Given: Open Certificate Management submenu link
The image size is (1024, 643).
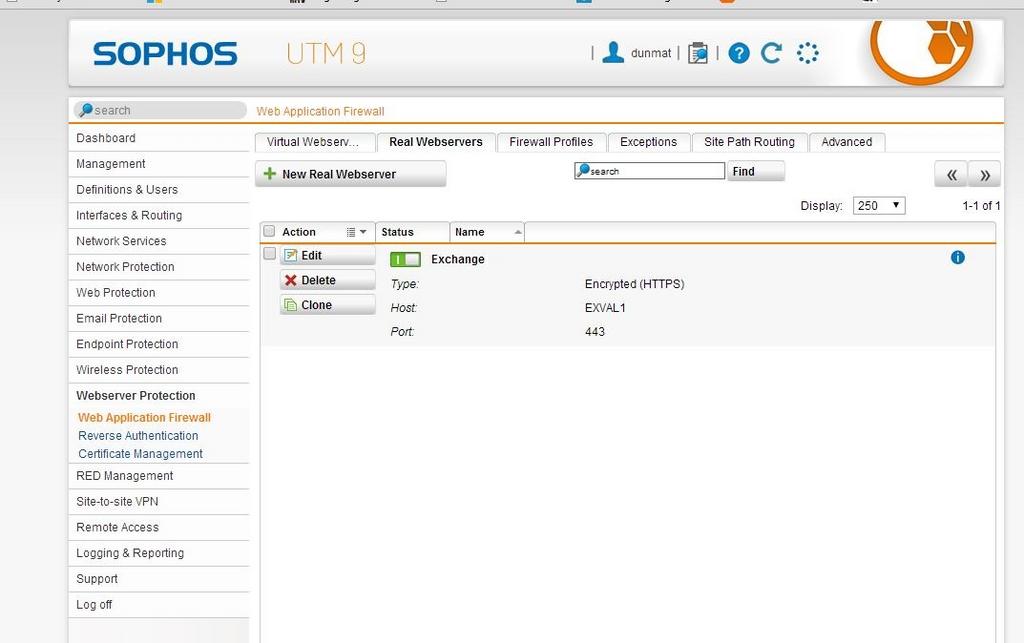Looking at the screenshot, I should coord(140,454).
